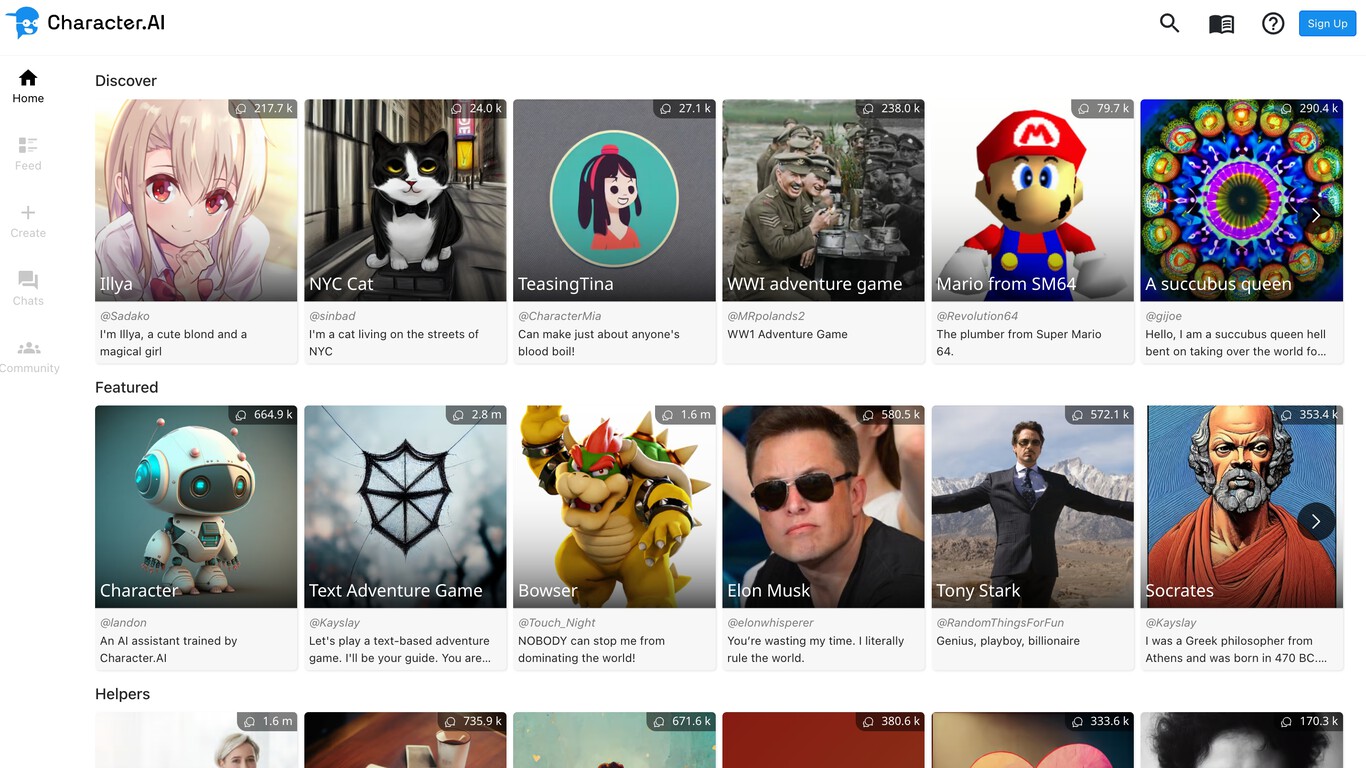
Task: Open the help question mark icon
Action: click(1273, 24)
